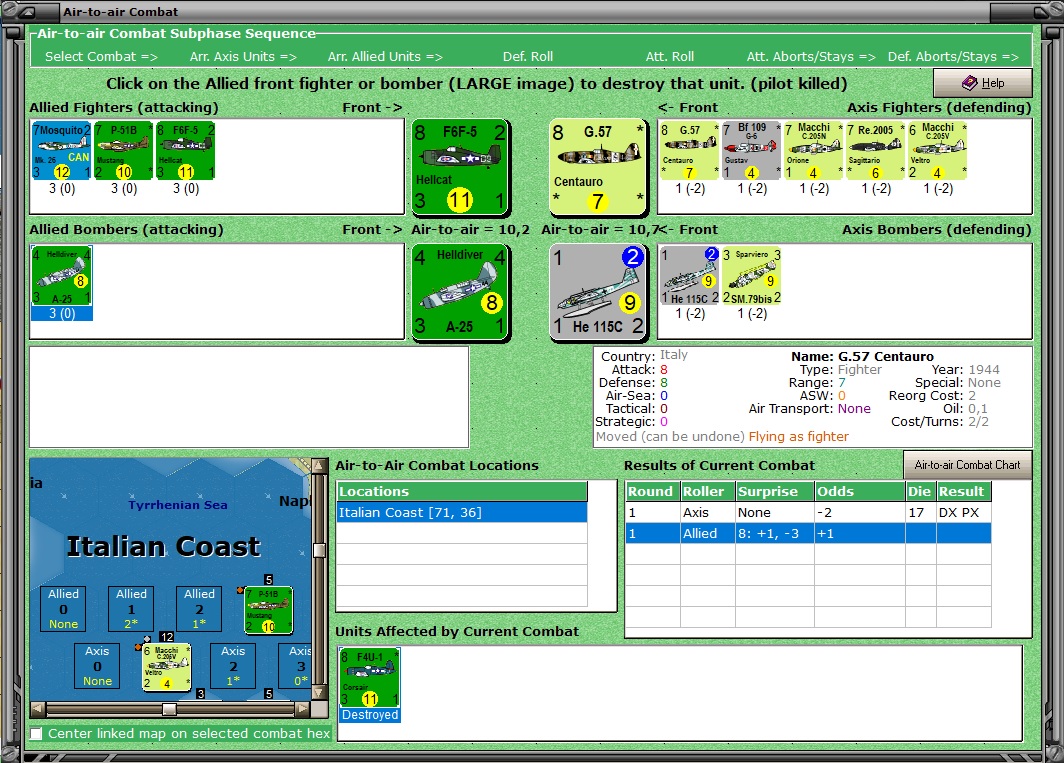Image resolution: width=1064 pixels, height=763 pixels.
Task: Click the Roller column header
Action: (707, 491)
